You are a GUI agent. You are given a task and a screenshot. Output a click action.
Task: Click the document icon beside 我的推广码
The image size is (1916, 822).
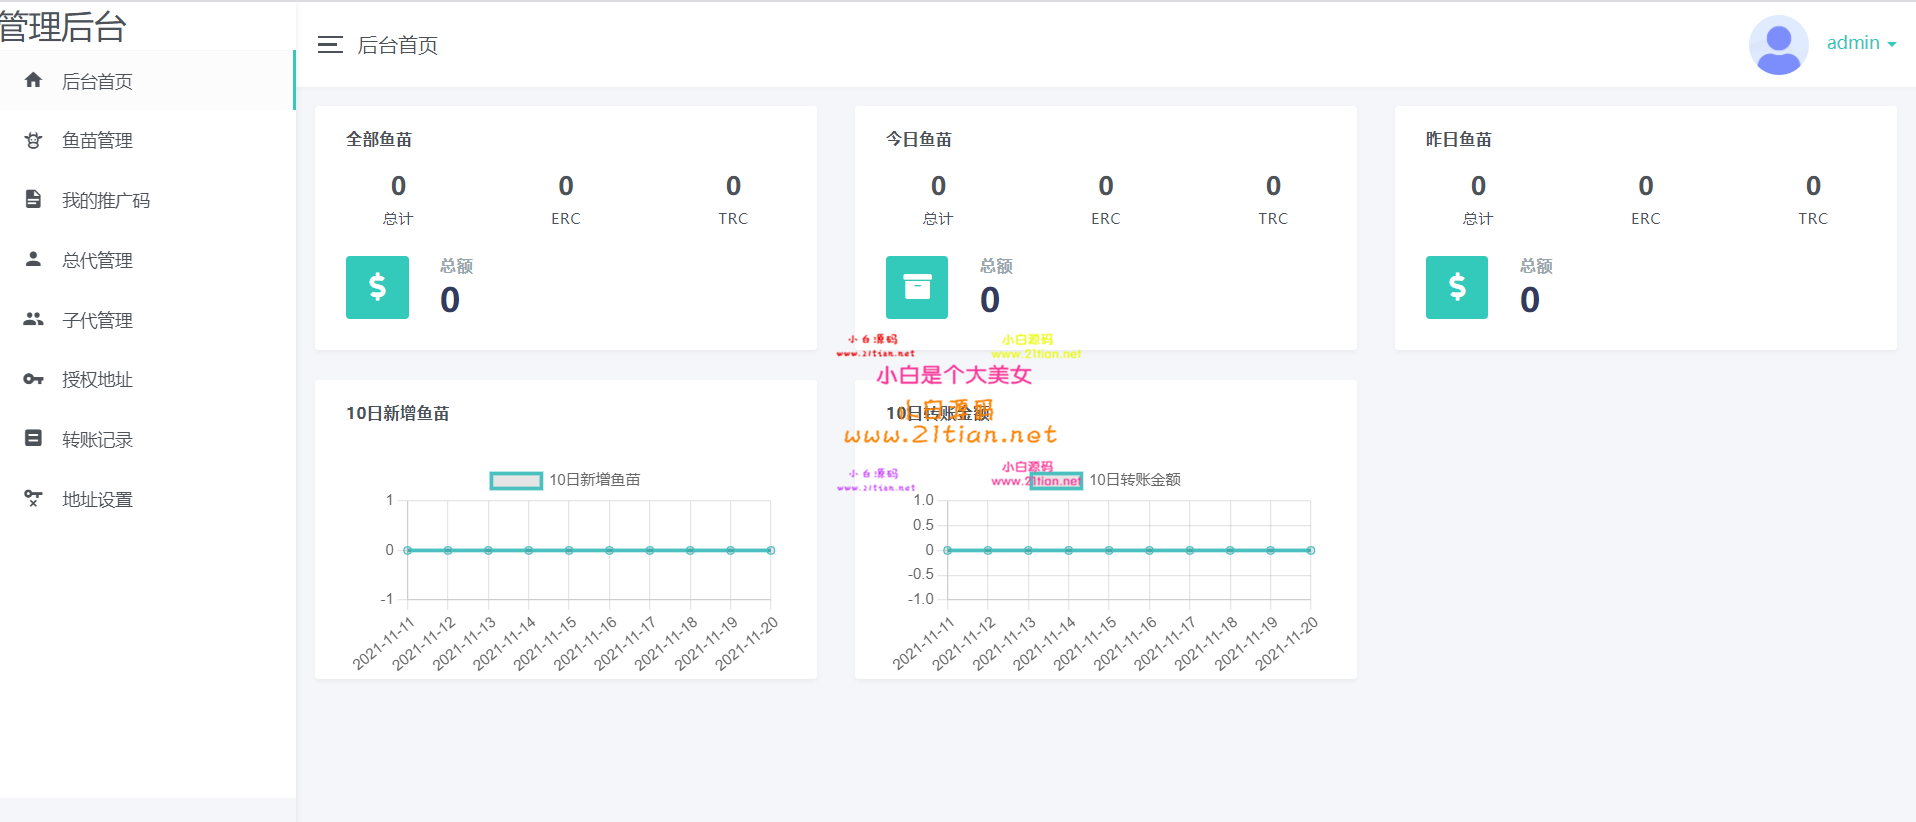(33, 199)
